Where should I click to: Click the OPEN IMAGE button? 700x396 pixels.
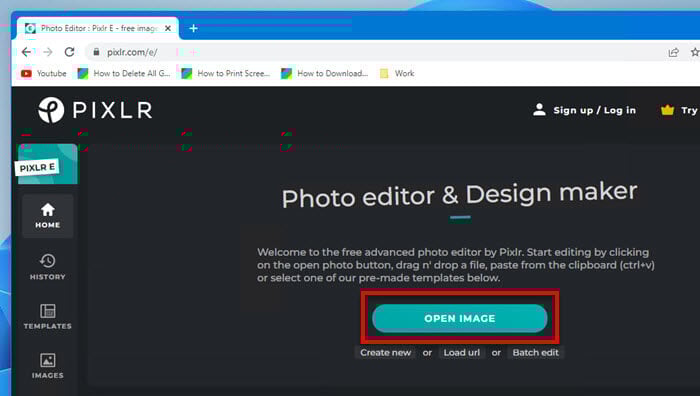pos(459,318)
